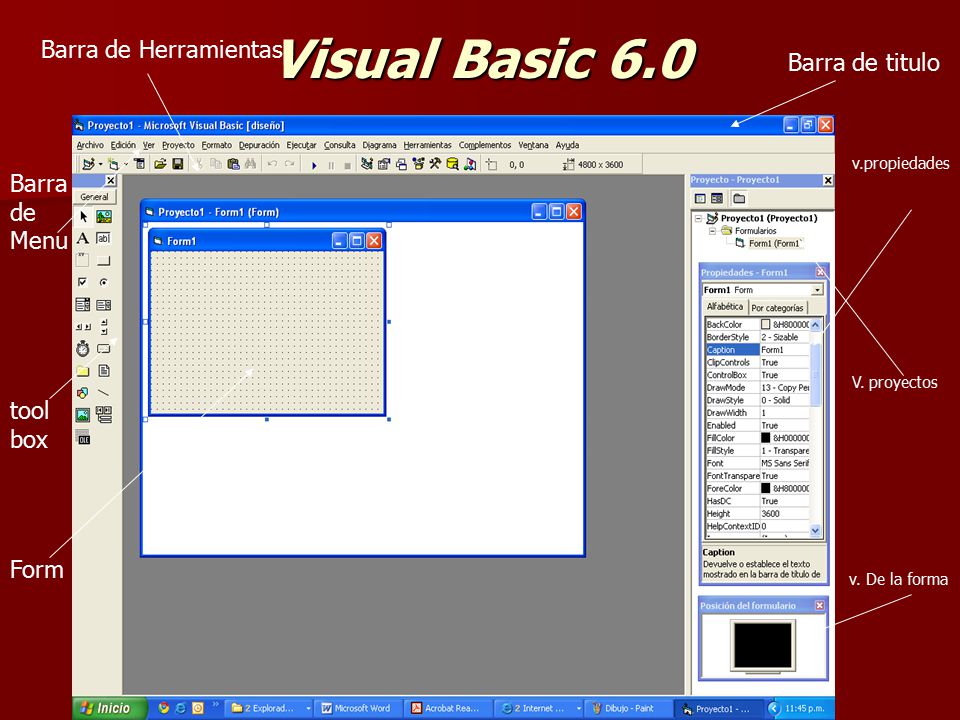
Task: Select the DriveListBox control in the toolbox
Action: [104, 348]
